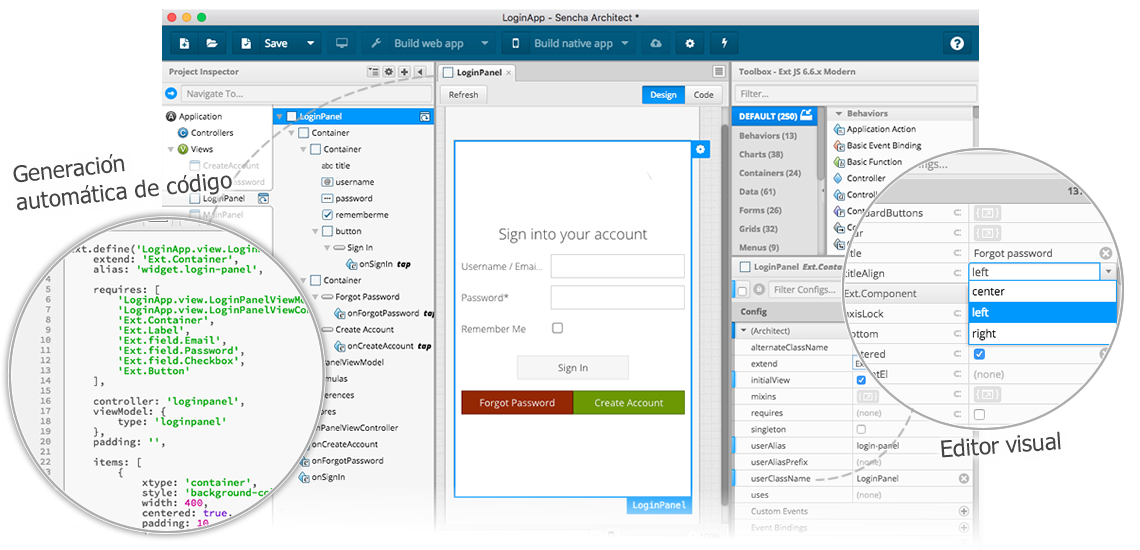Switch to the Code view tab
The width and height of the screenshot is (1140, 550).
coord(704,95)
